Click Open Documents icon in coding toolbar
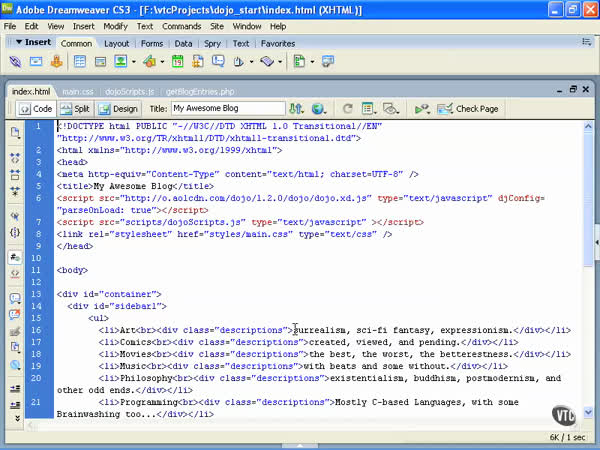This screenshot has height=450, width=600. tap(15, 131)
